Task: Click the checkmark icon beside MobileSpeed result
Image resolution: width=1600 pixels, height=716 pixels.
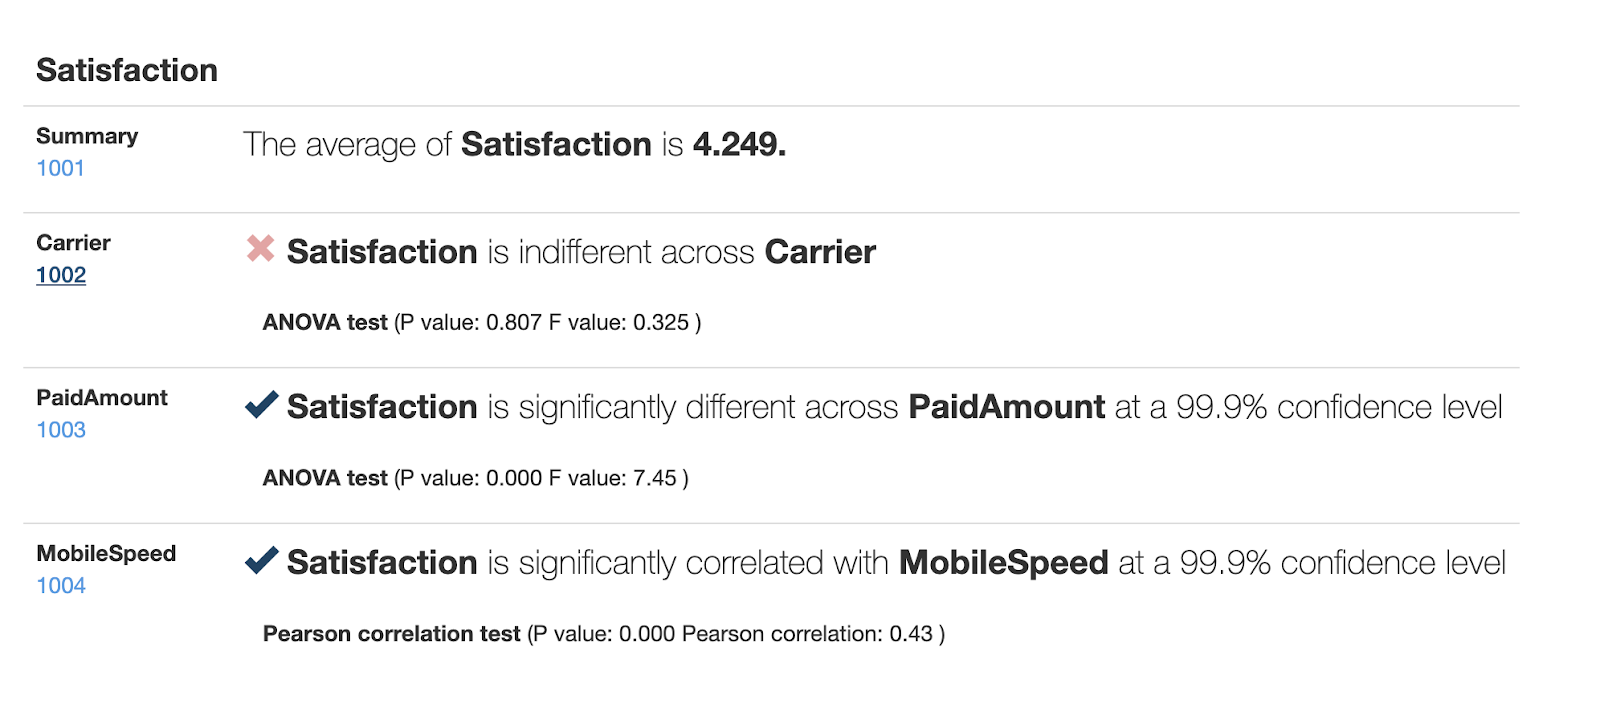Action: [x=261, y=560]
